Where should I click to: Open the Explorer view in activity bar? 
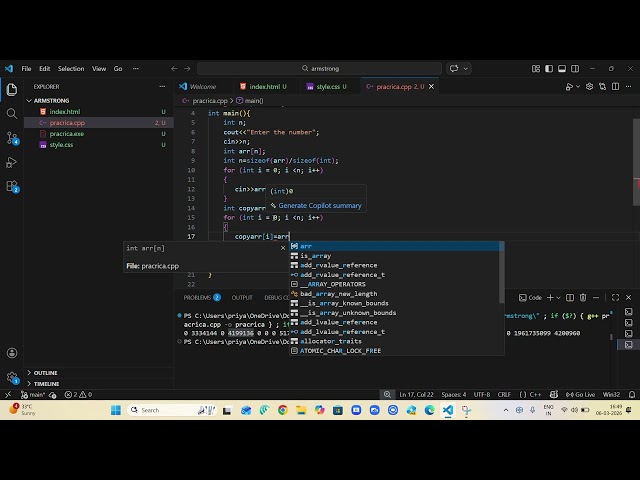click(x=12, y=89)
